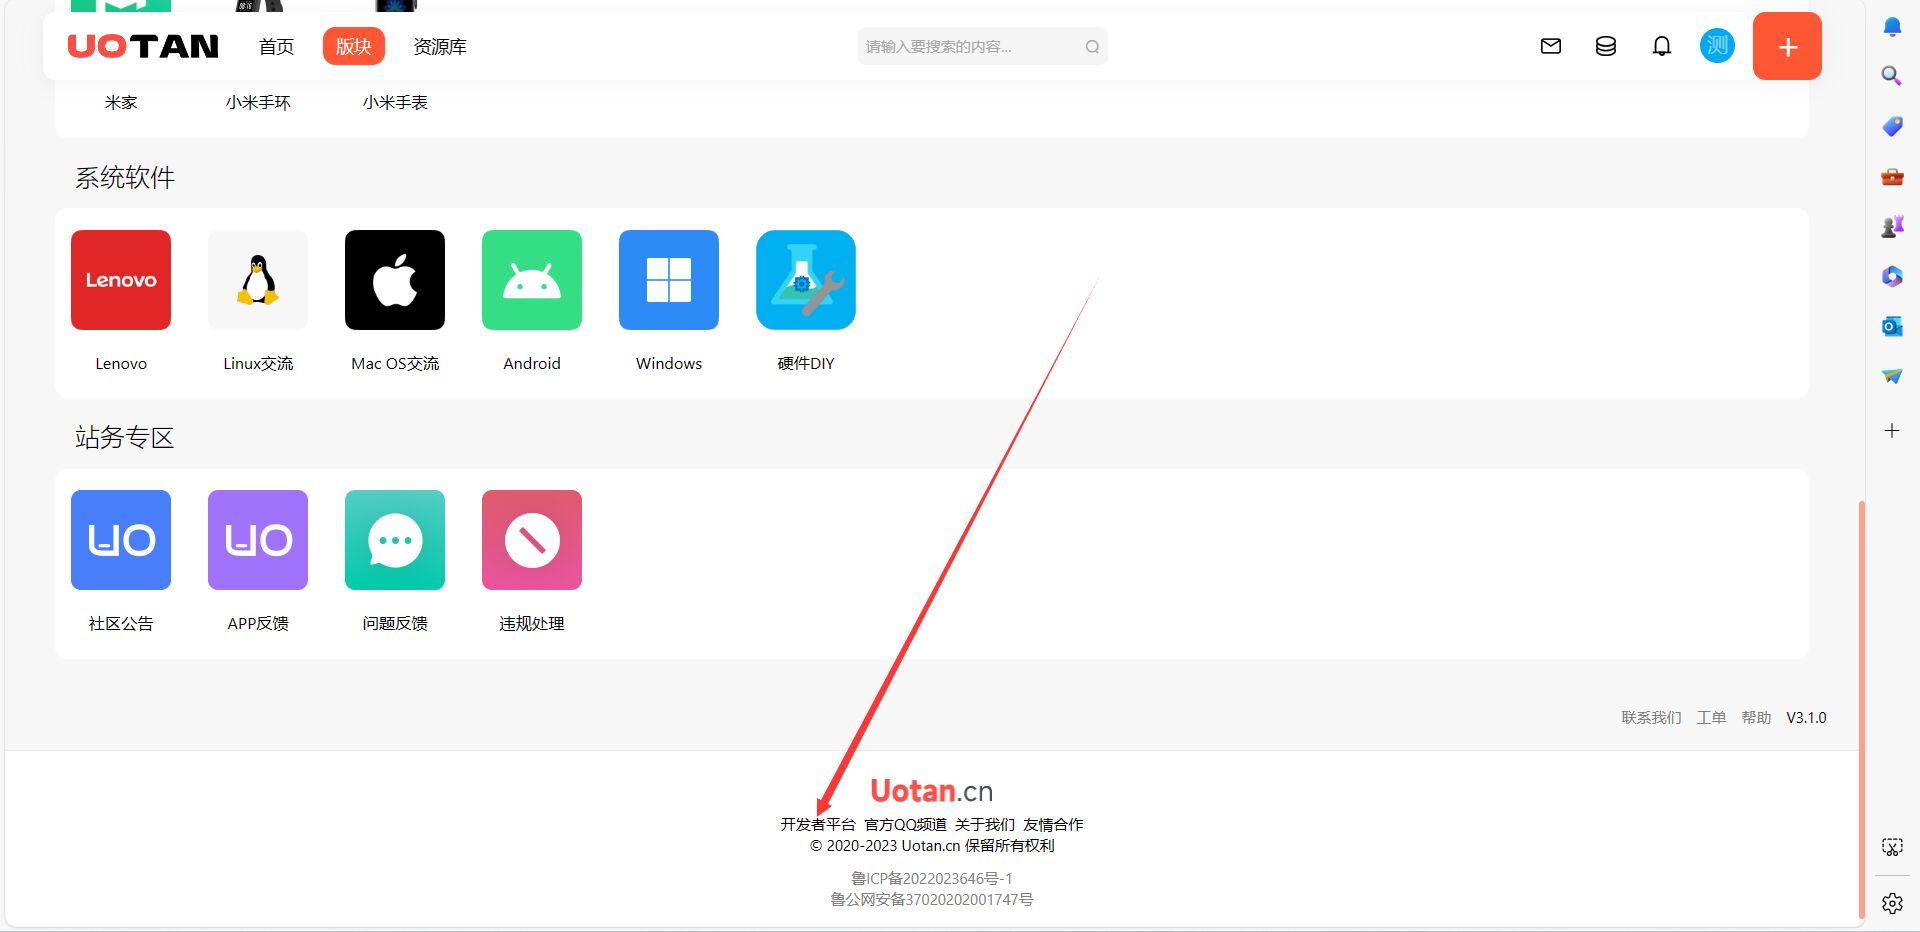Add a sidebar app with plus icon
Screen dimensions: 1920x932
[1892, 431]
